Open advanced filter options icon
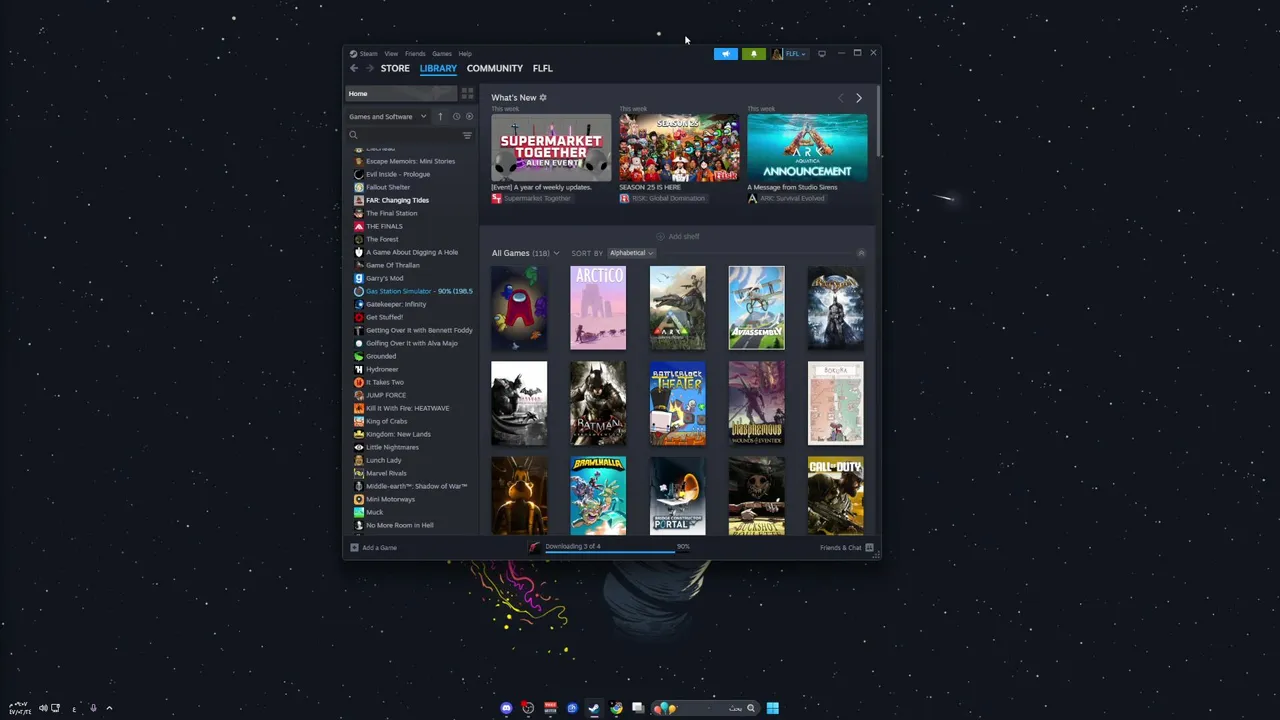Viewport: 1280px width, 720px height. 467,135
